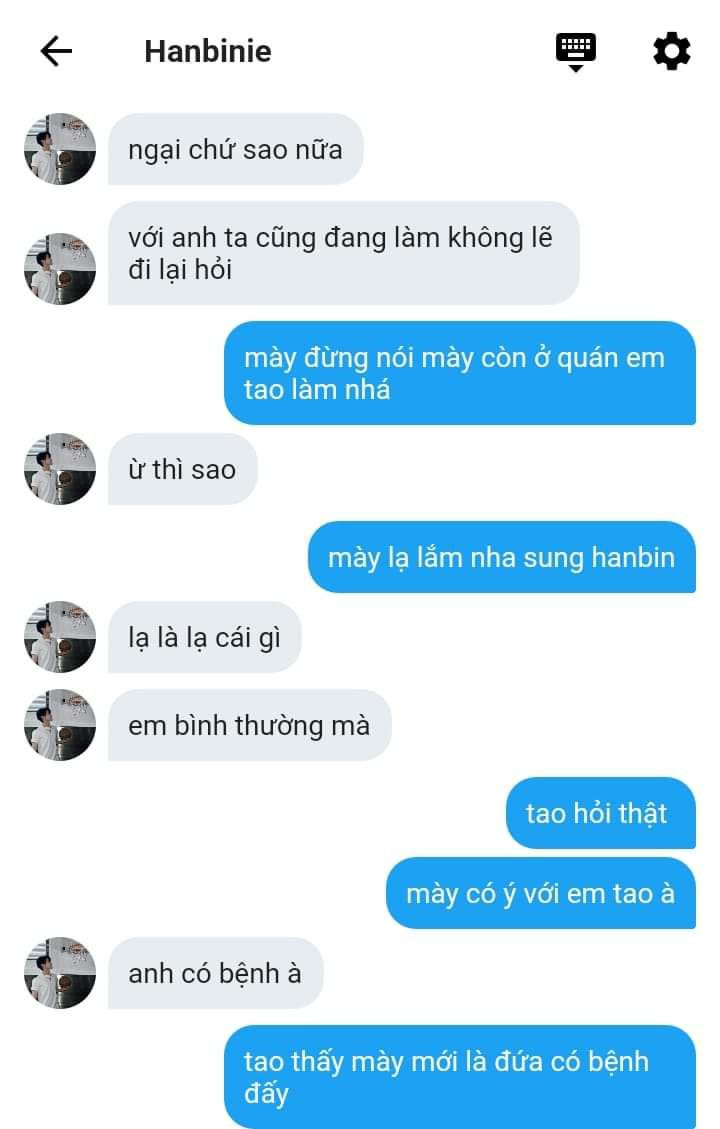
Task: Tap avatar beside "em bình thường mà"
Action: tap(60, 725)
